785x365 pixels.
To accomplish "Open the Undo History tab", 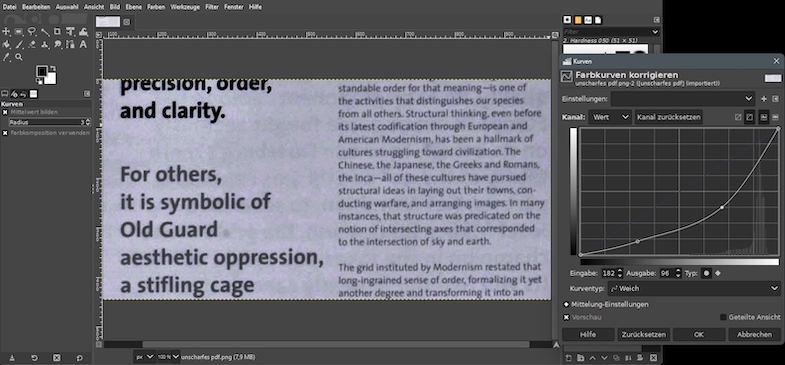I will coord(23,94).
